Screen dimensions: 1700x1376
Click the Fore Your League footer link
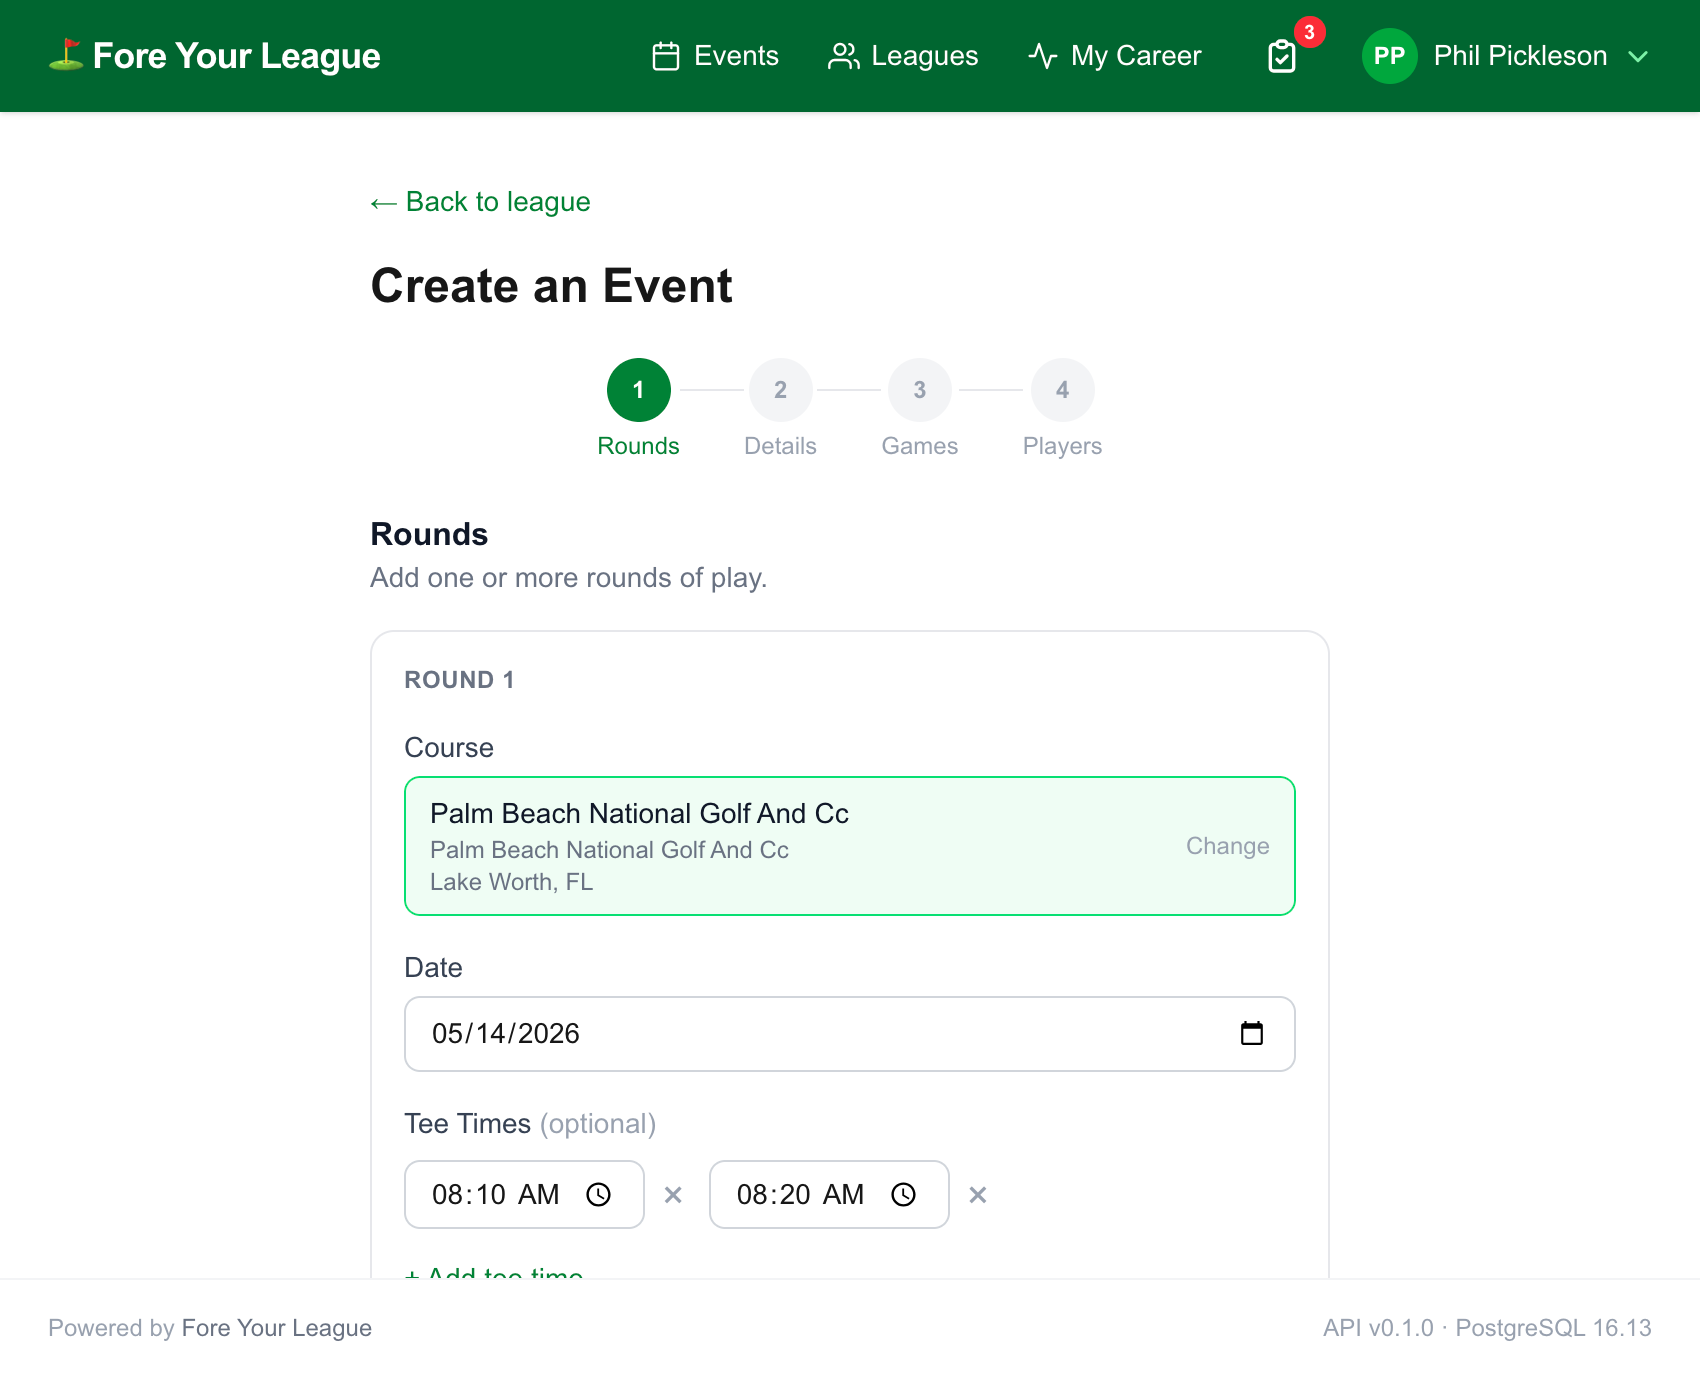pos(277,1328)
